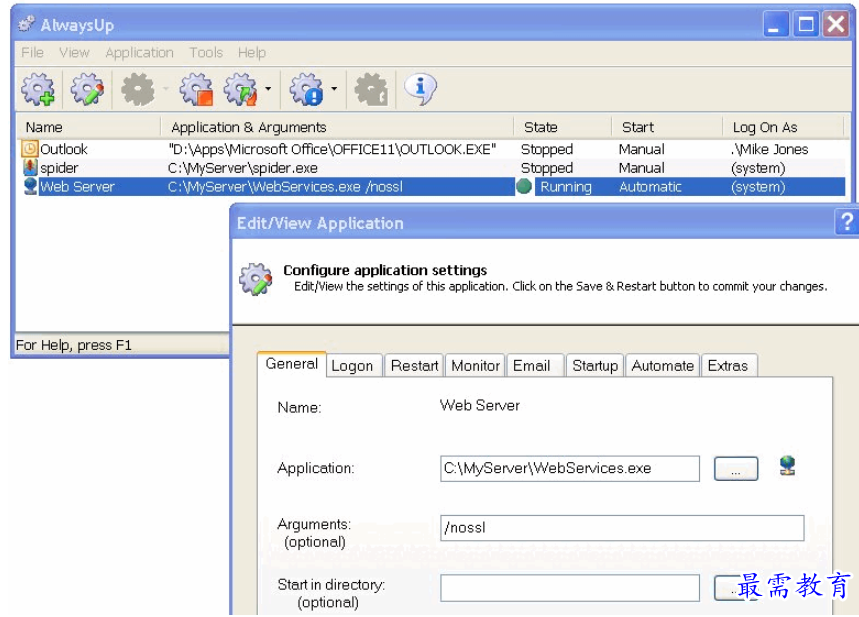Select the Web Server application row

433,187
